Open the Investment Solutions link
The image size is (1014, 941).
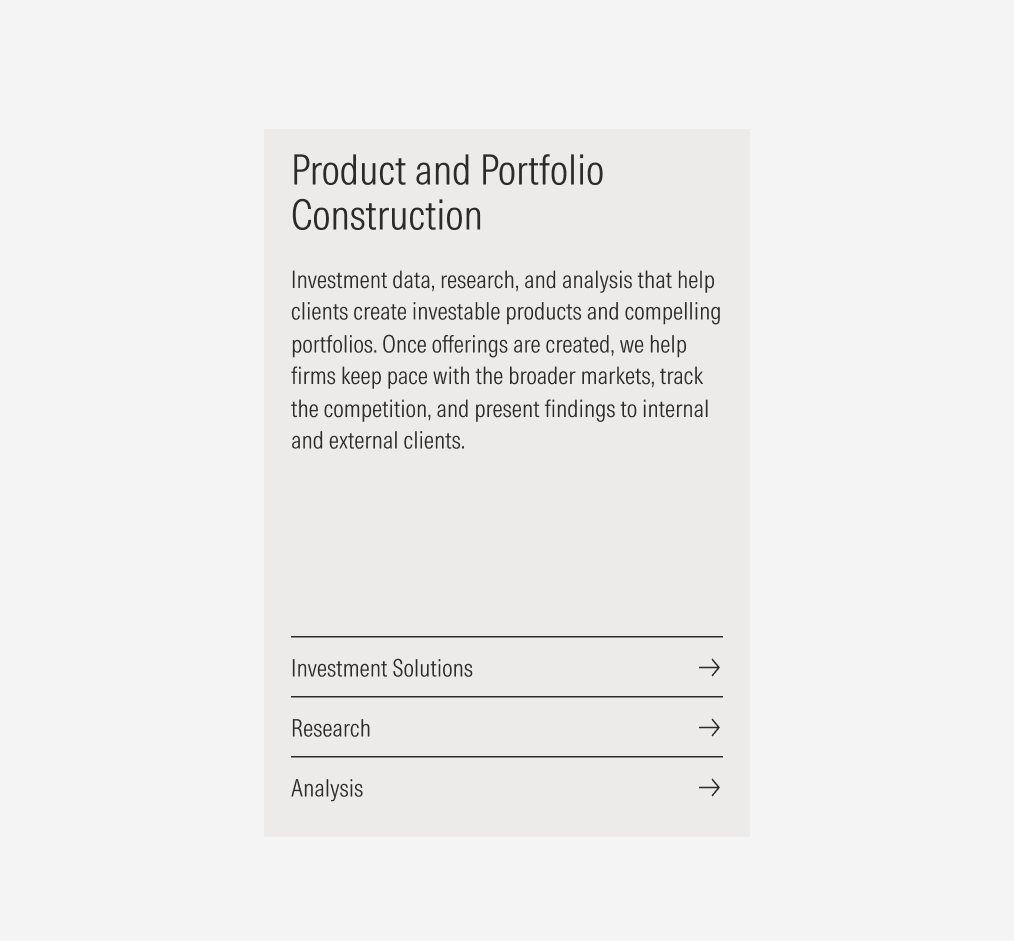pyautogui.click(x=382, y=668)
